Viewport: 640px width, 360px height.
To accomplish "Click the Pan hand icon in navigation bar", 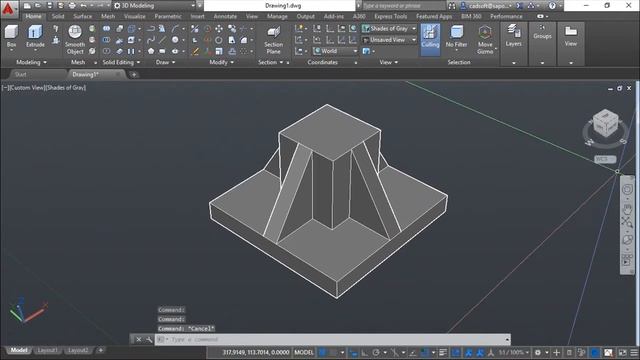I will pyautogui.click(x=627, y=209).
